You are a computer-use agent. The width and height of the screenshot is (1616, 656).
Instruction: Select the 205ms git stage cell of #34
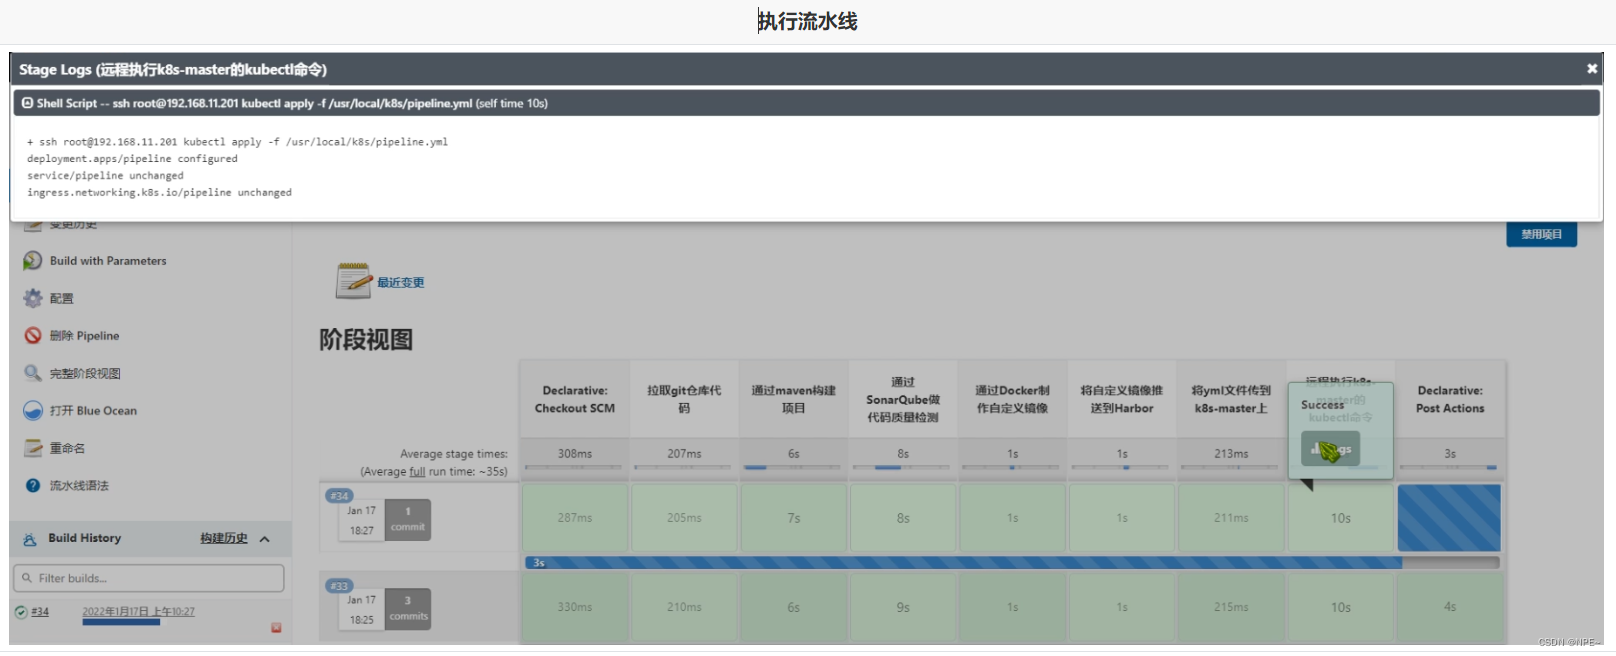[684, 518]
